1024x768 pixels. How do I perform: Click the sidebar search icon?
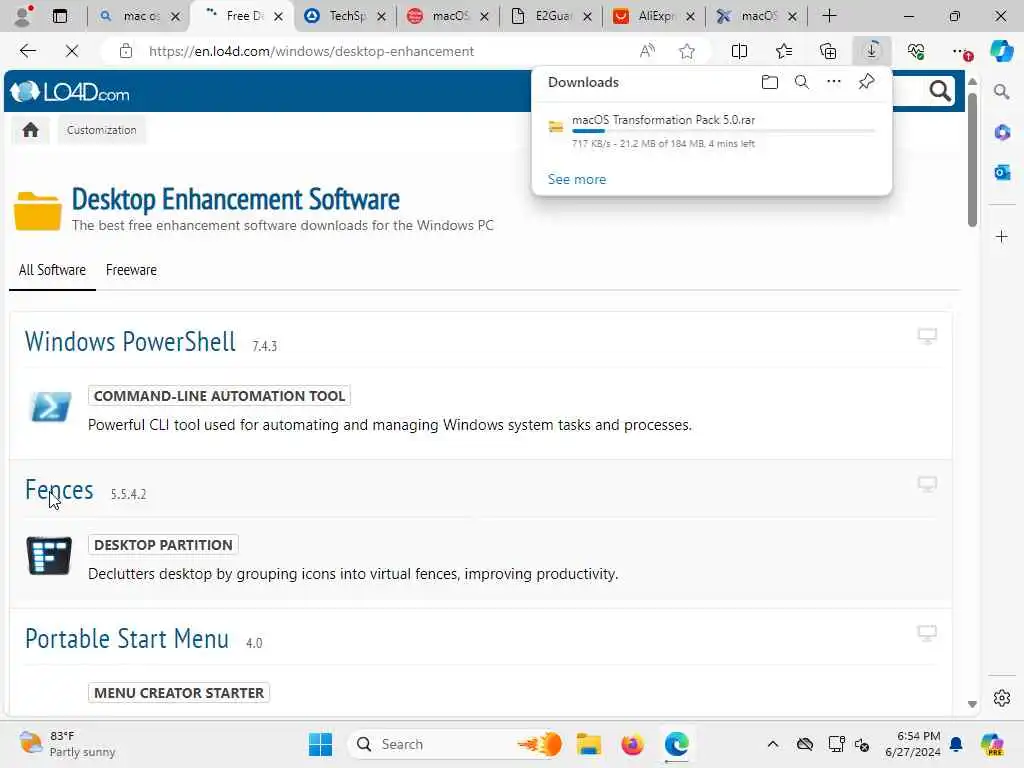click(1002, 92)
